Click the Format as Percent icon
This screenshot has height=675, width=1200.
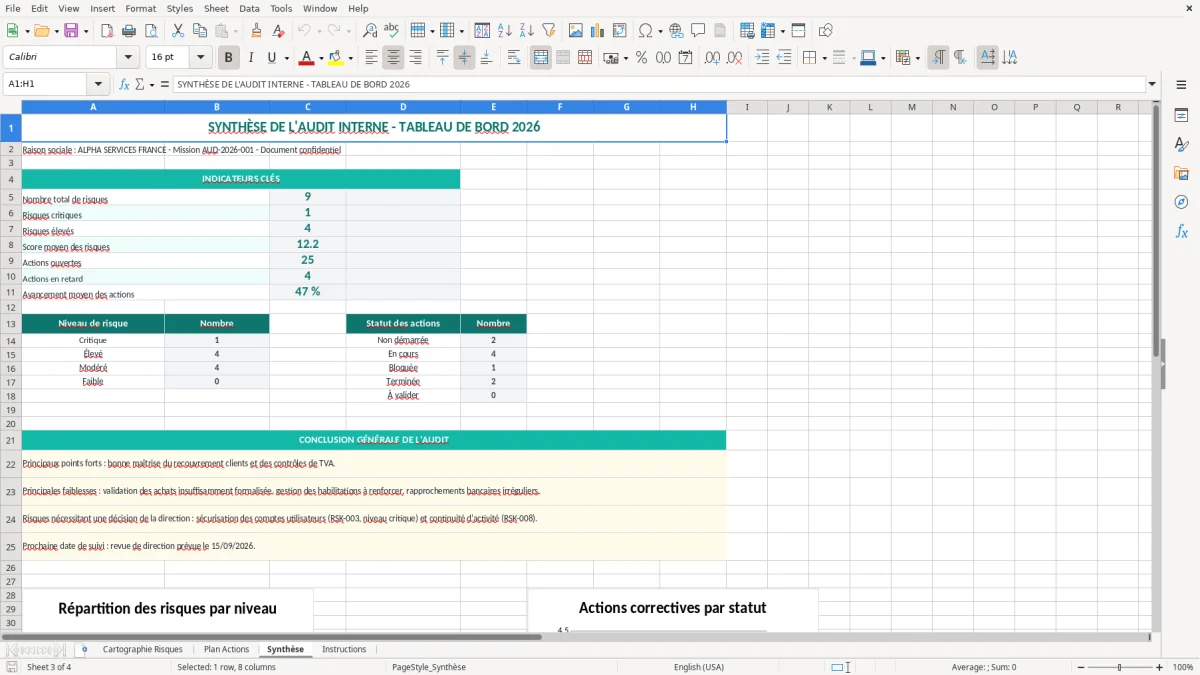pyautogui.click(x=641, y=58)
